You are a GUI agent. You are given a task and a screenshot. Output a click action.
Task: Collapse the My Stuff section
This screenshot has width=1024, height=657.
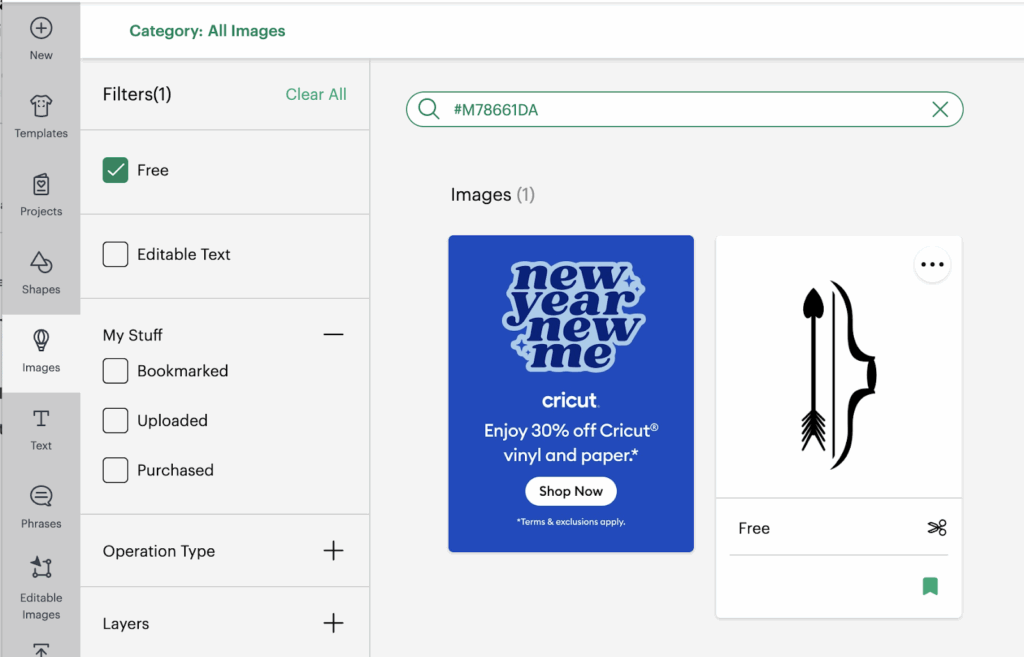point(333,334)
